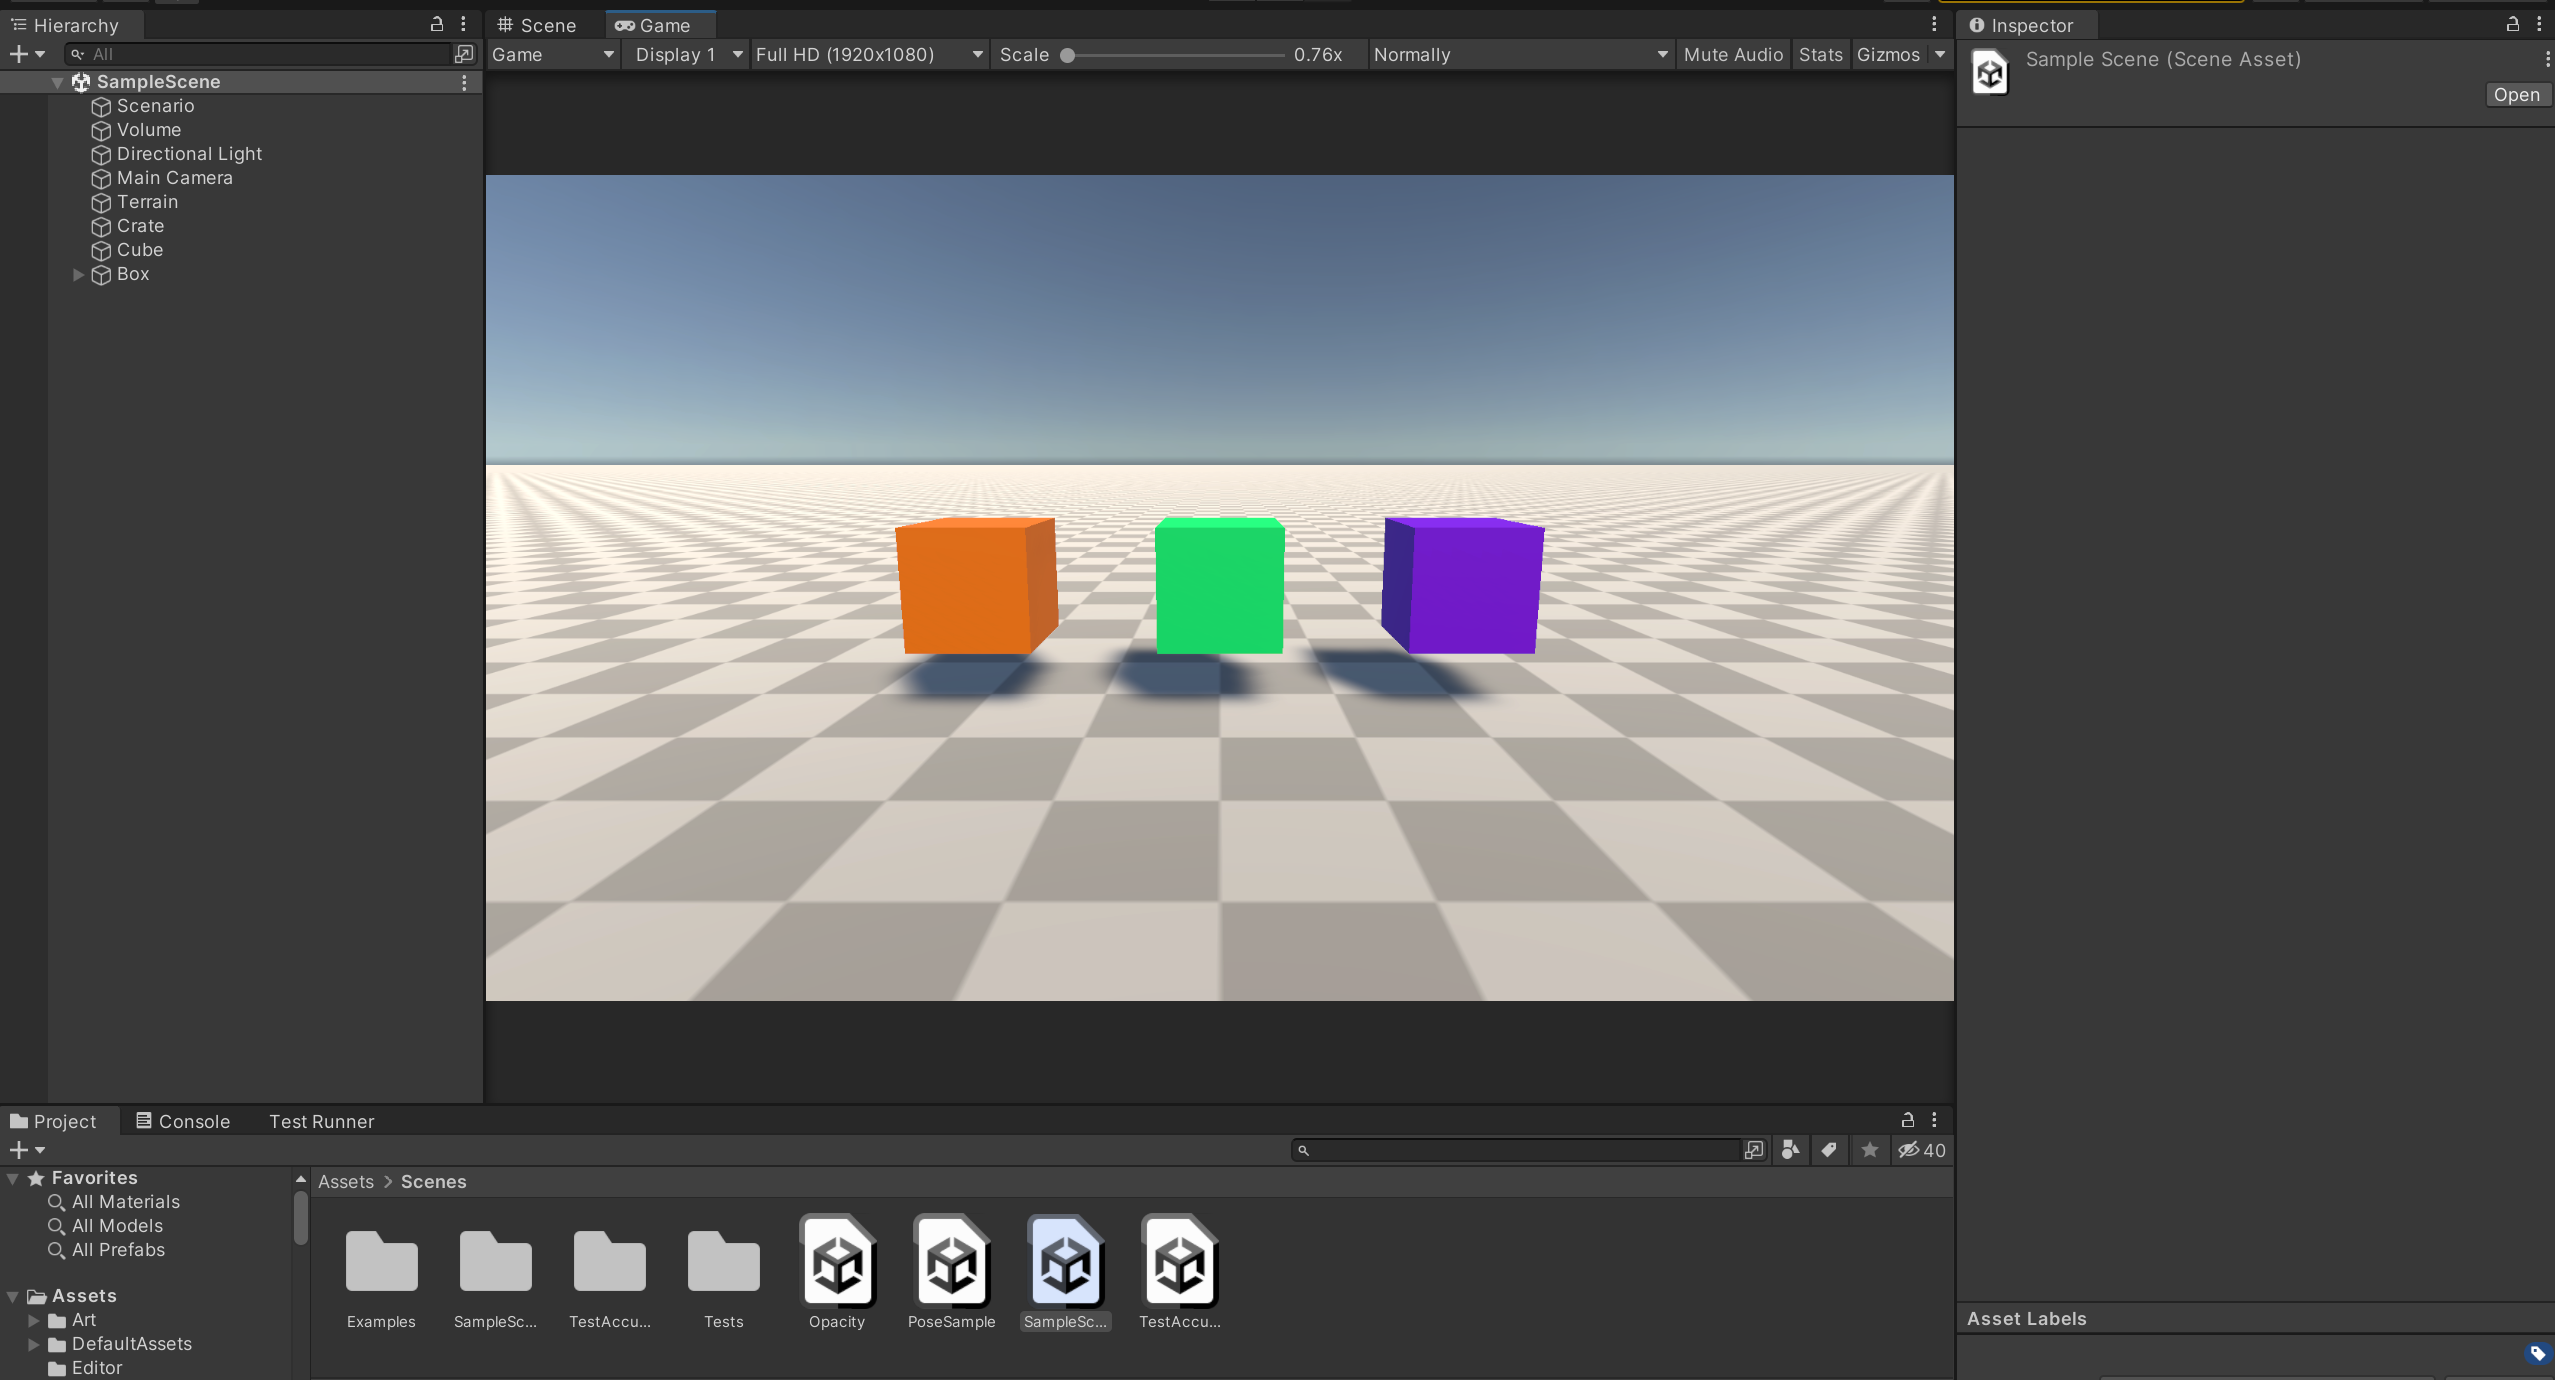Click SampleScene three-dot menu in Hierarchy
Screen dimensions: 2555x1380
[x=464, y=82]
